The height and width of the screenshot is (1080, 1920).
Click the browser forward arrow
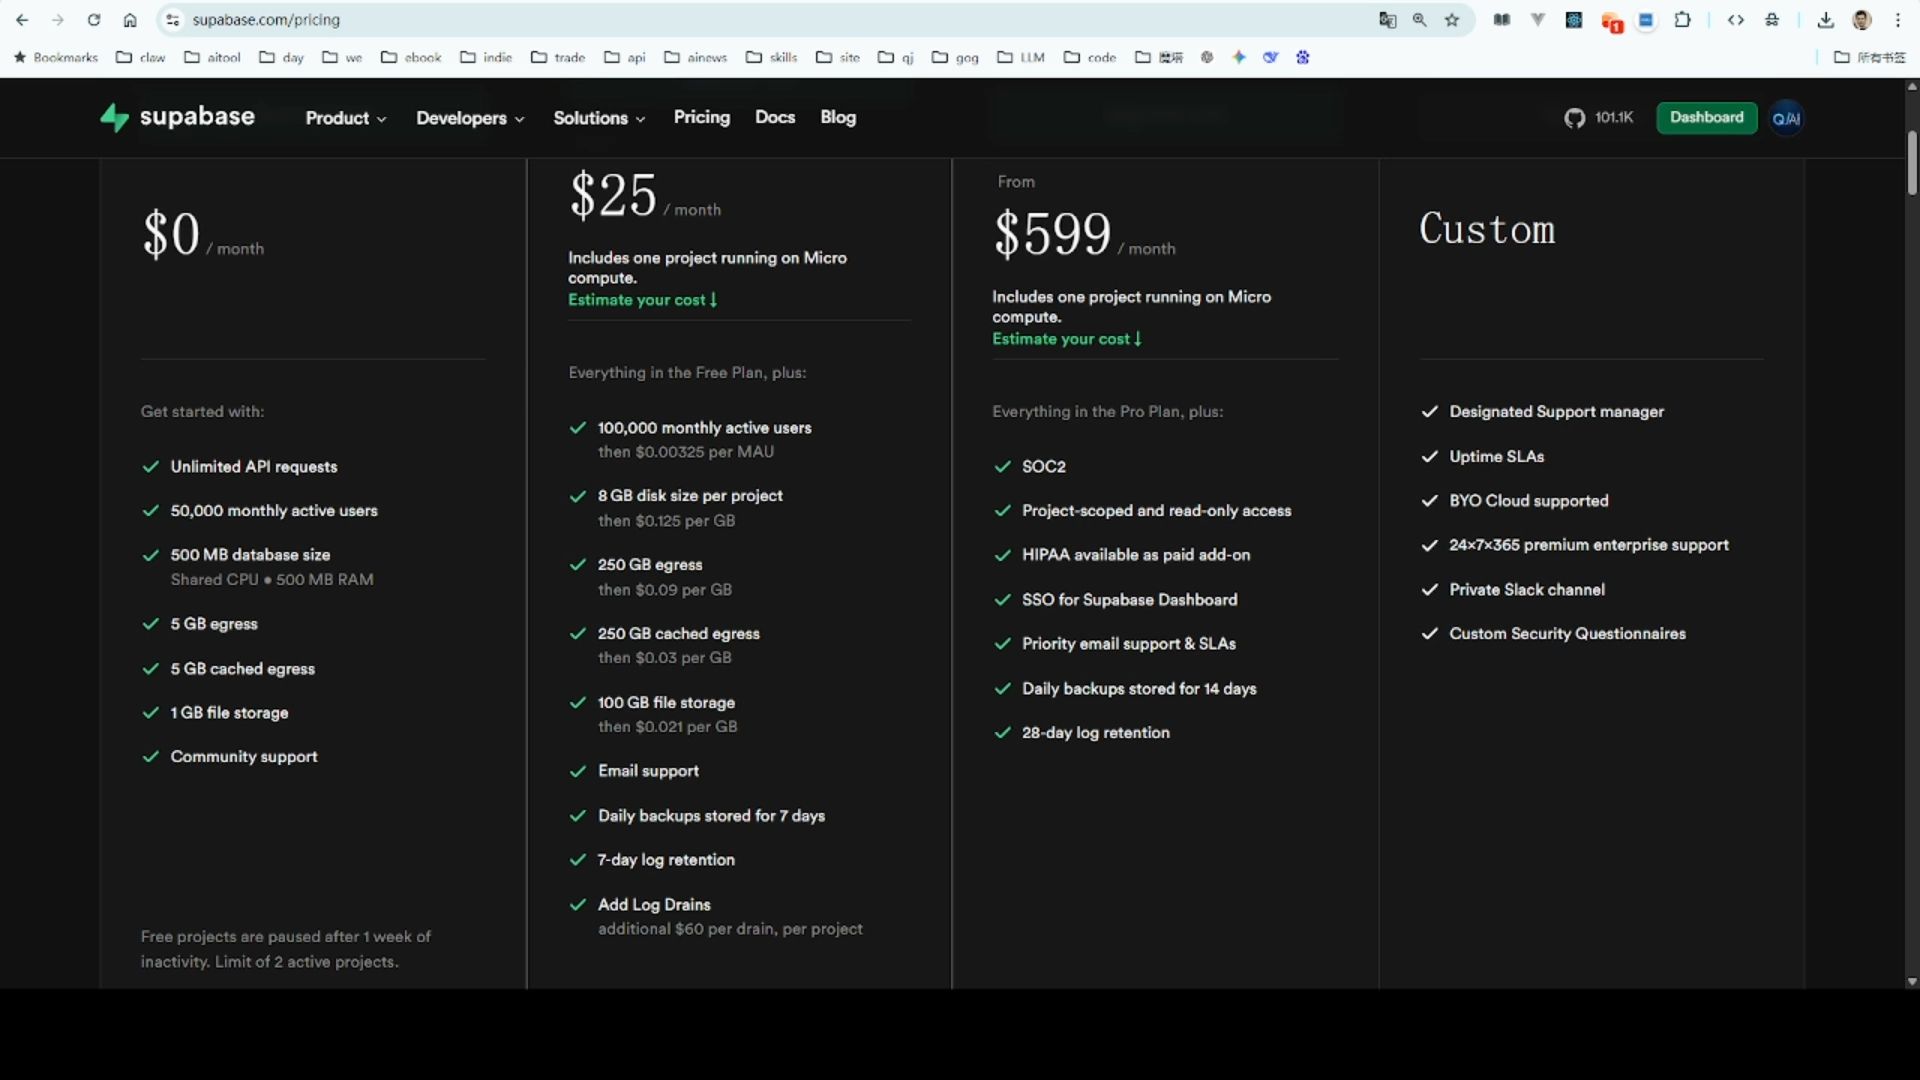58,20
